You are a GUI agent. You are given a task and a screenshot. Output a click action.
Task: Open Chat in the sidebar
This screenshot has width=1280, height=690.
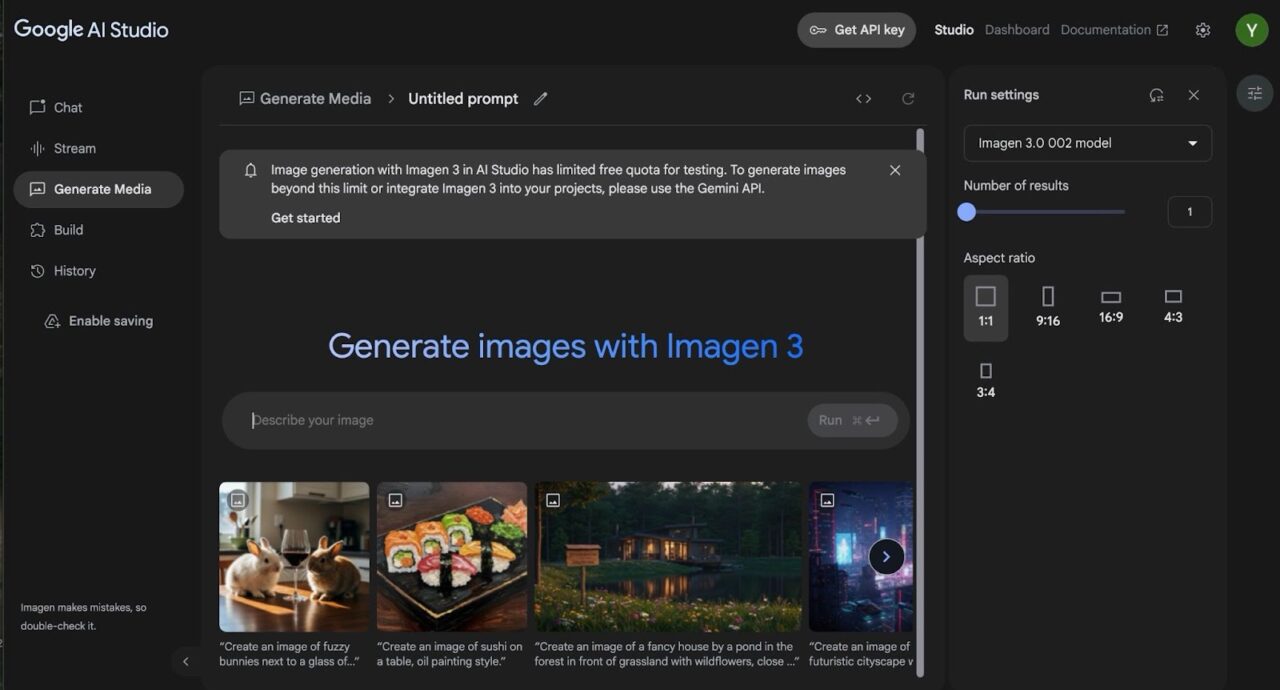98,108
